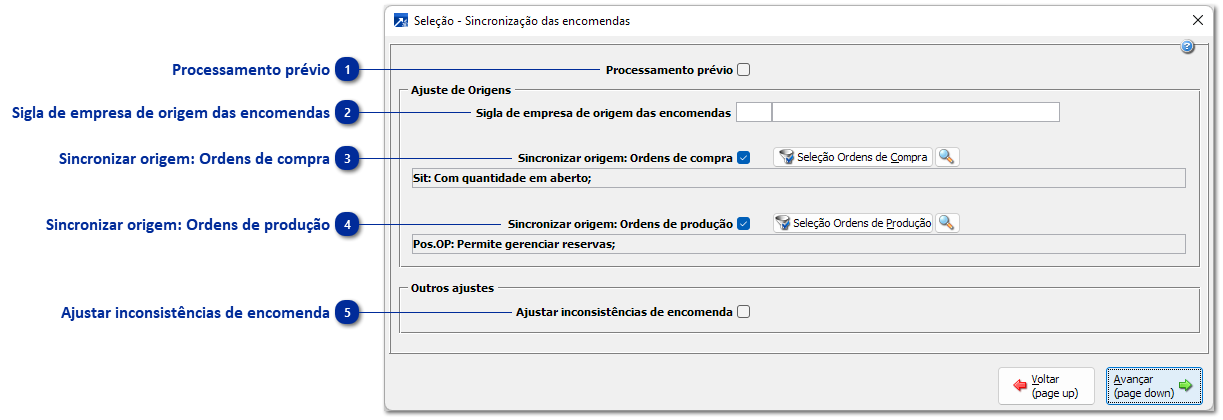Screen dimensions: 1223x420
Task: Open the blue help question mark icon
Action: click(x=1187, y=47)
